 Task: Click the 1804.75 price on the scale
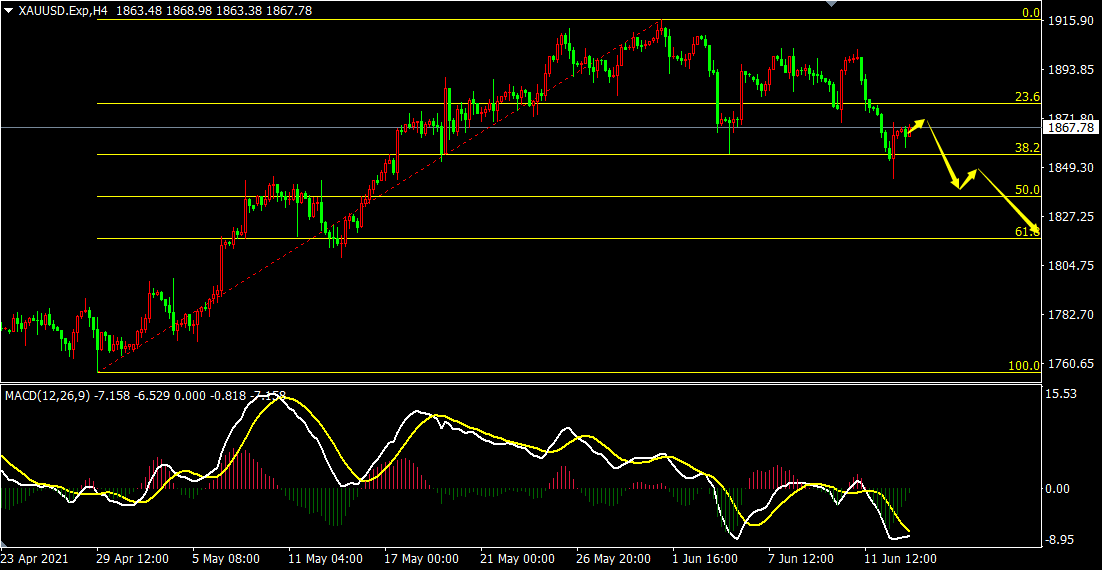(x=1069, y=266)
